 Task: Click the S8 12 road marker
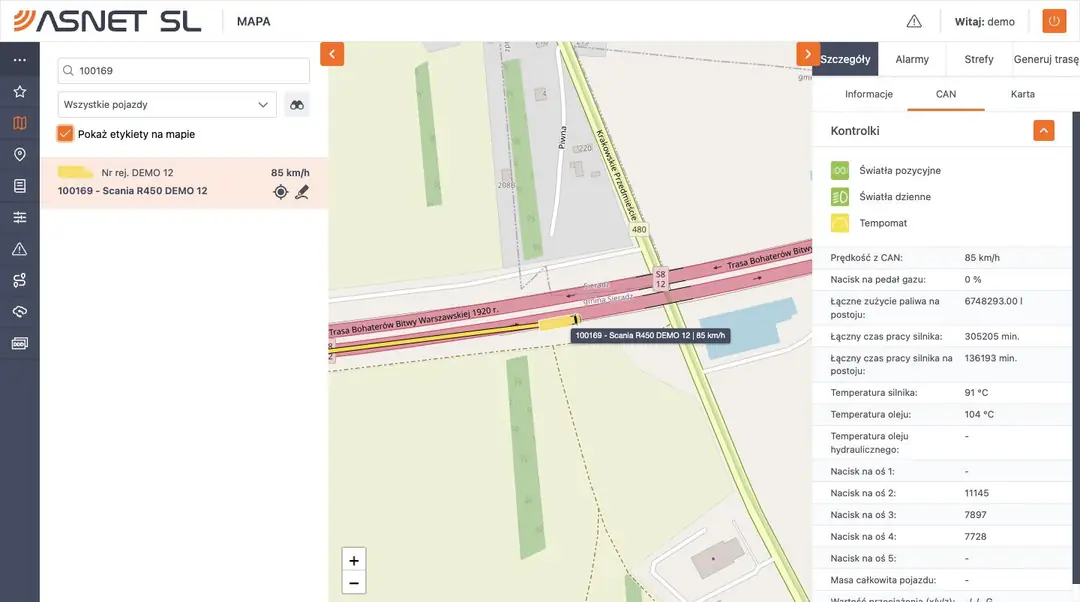[x=661, y=279]
